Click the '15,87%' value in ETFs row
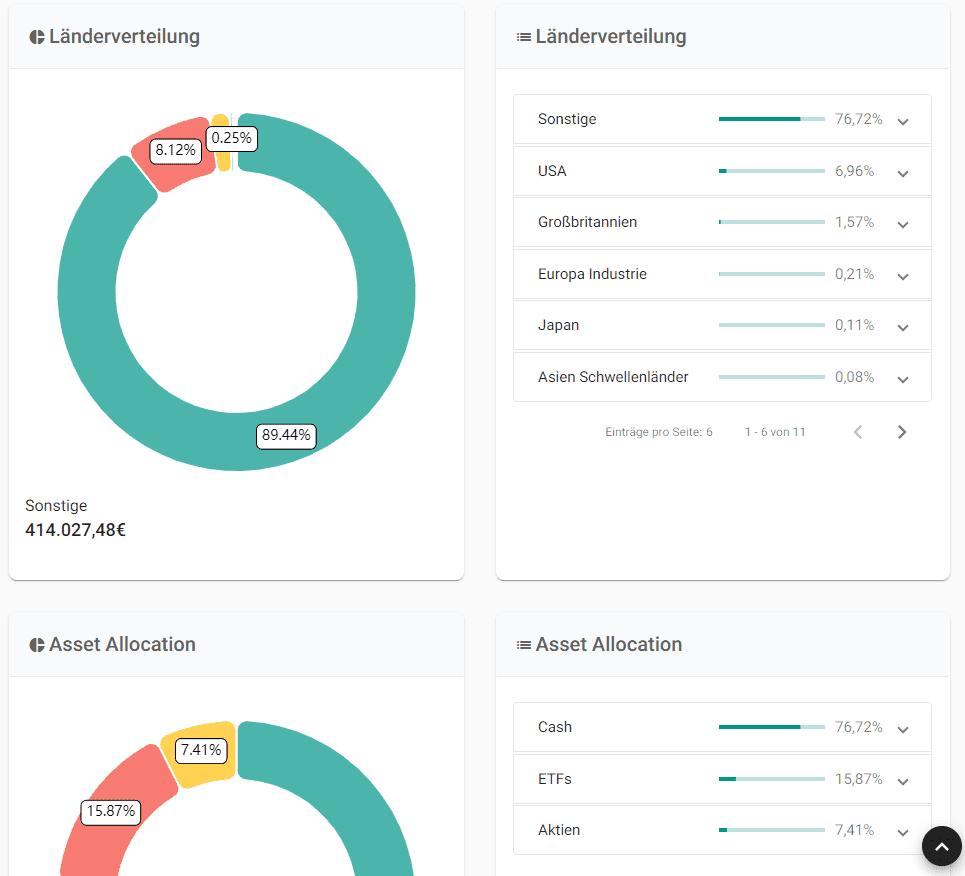Viewport: 965px width, 876px height. (x=859, y=779)
